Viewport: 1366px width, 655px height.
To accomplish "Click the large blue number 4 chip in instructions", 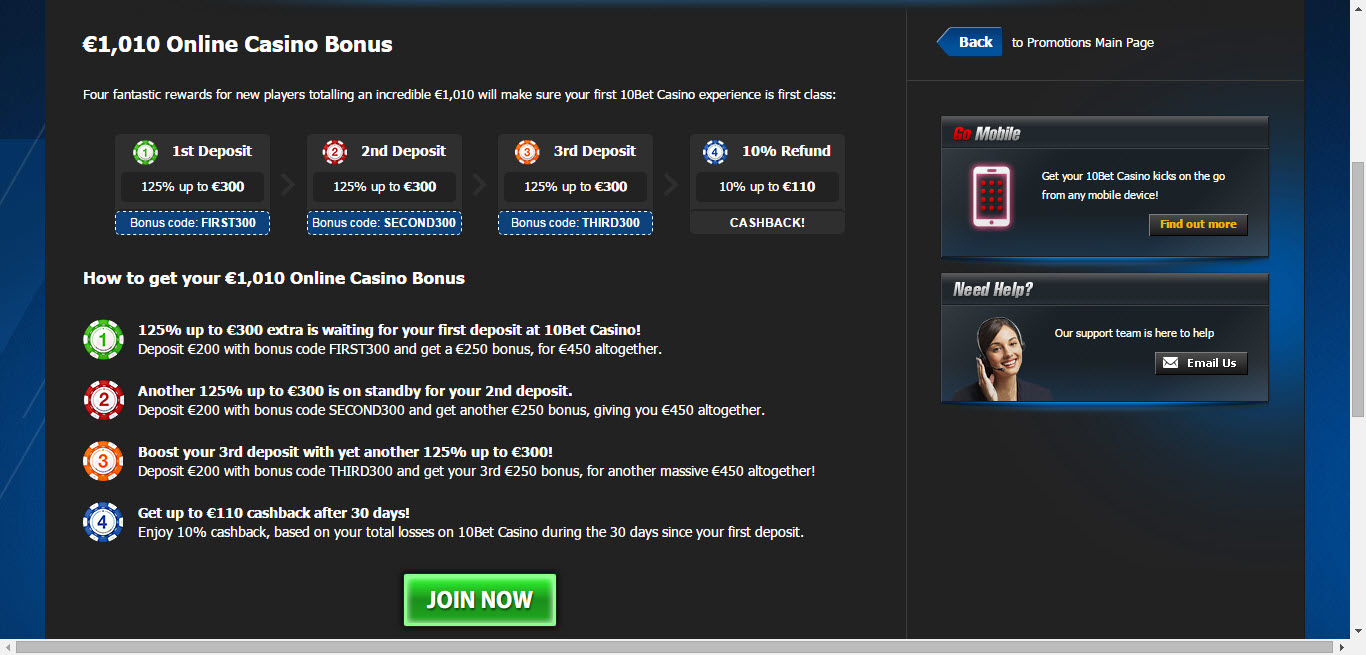I will [x=103, y=522].
